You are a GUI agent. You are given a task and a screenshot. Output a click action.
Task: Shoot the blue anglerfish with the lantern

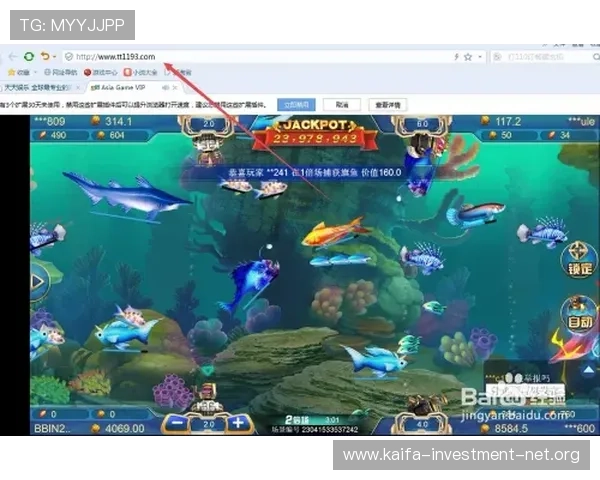click(249, 282)
